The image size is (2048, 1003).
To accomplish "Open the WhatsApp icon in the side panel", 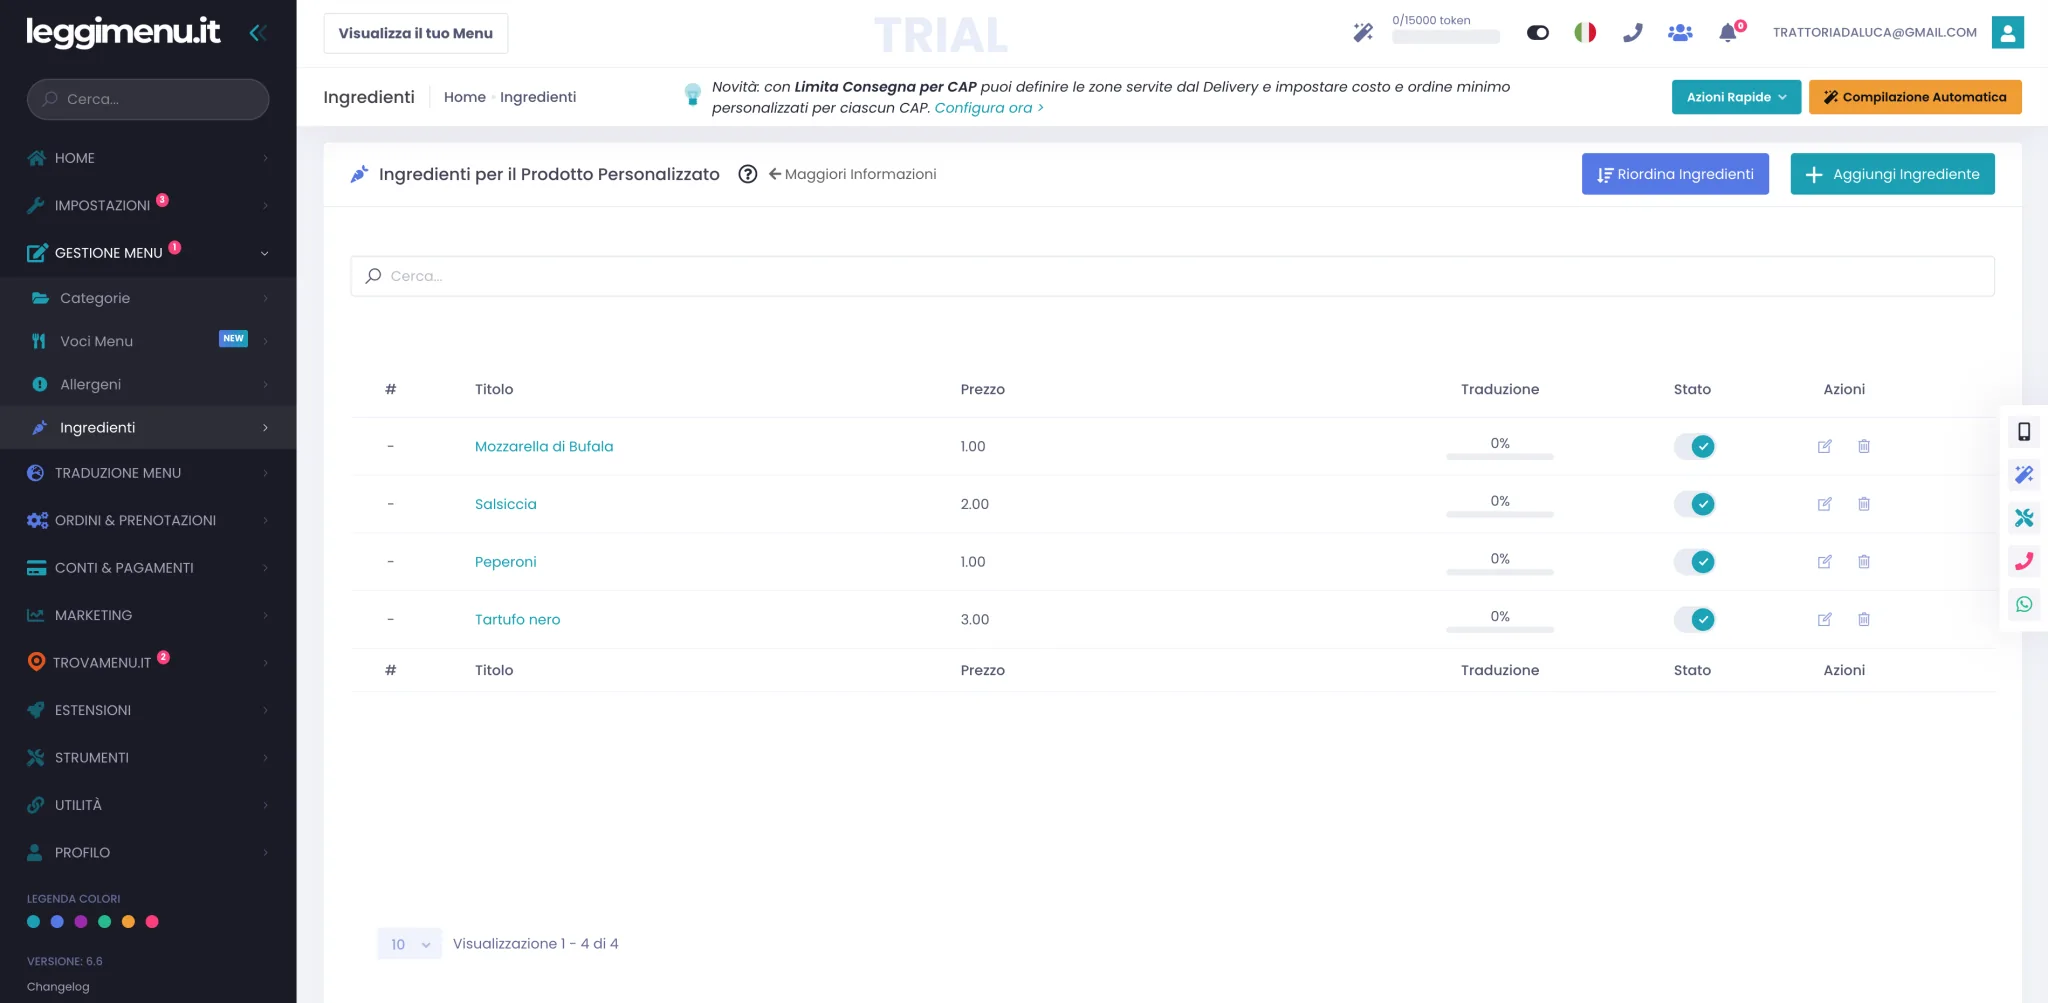I will (x=2024, y=604).
